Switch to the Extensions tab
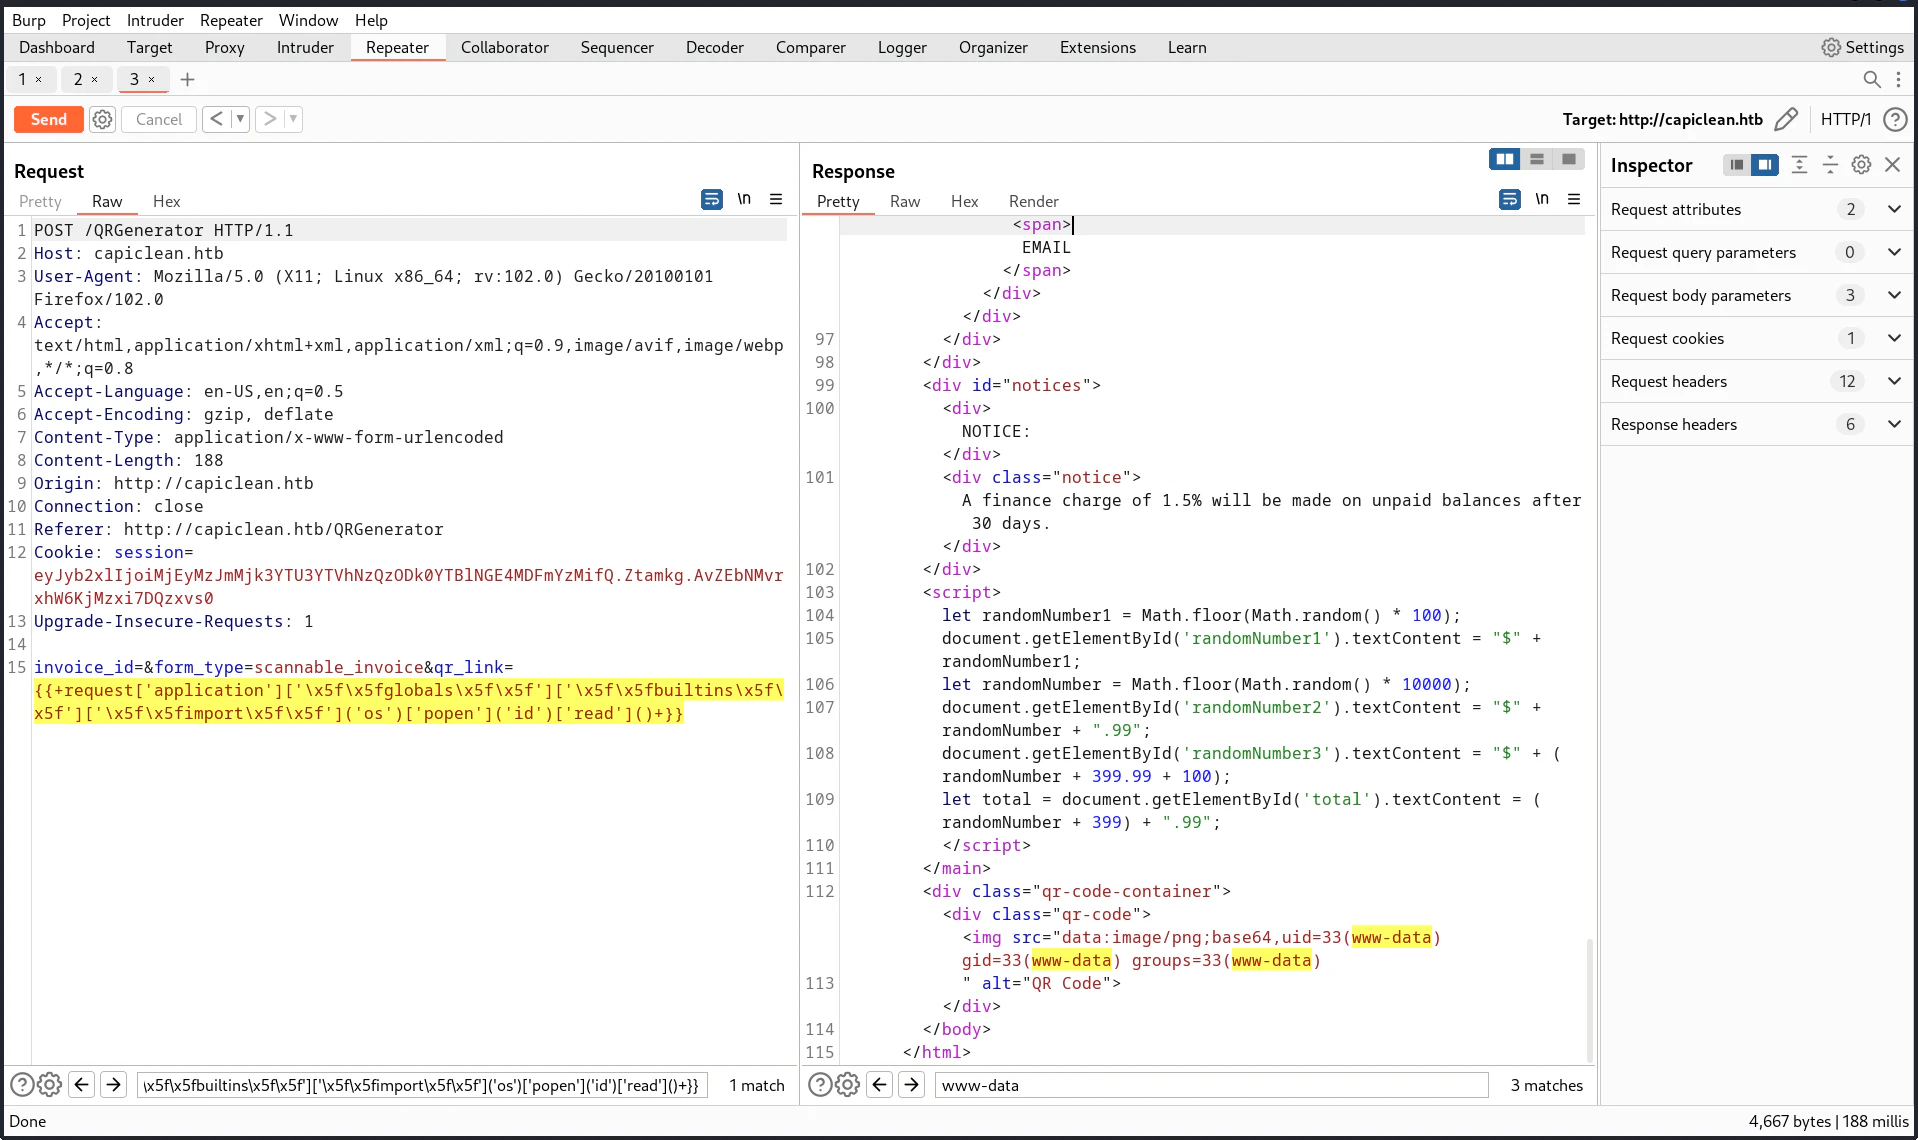This screenshot has height=1140, width=1918. [x=1097, y=47]
